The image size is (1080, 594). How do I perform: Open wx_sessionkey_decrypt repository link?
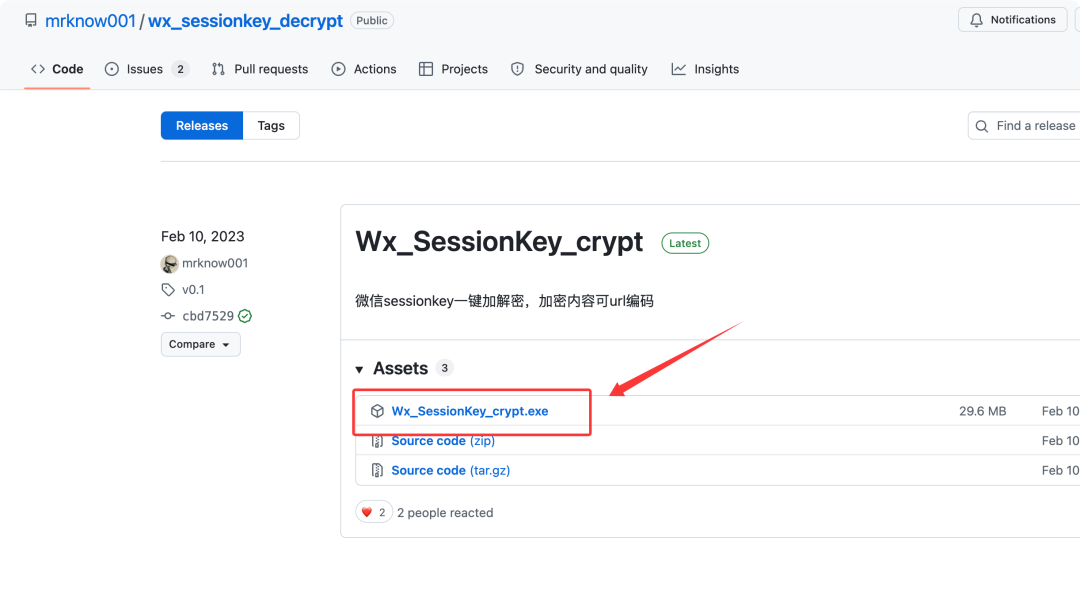pyautogui.click(x=245, y=21)
